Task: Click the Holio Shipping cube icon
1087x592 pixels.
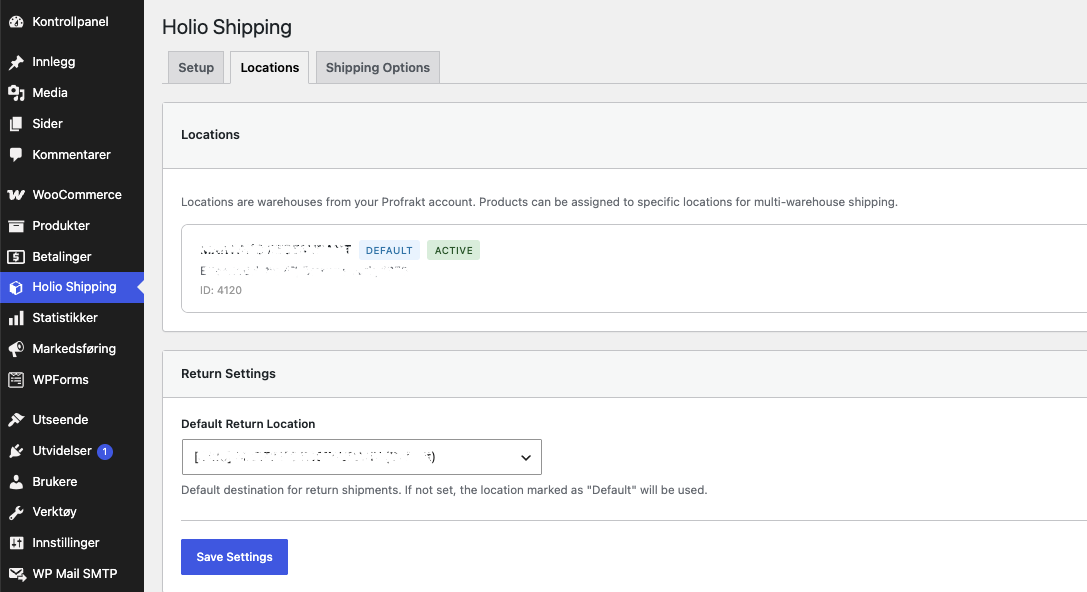Action: click(16, 287)
